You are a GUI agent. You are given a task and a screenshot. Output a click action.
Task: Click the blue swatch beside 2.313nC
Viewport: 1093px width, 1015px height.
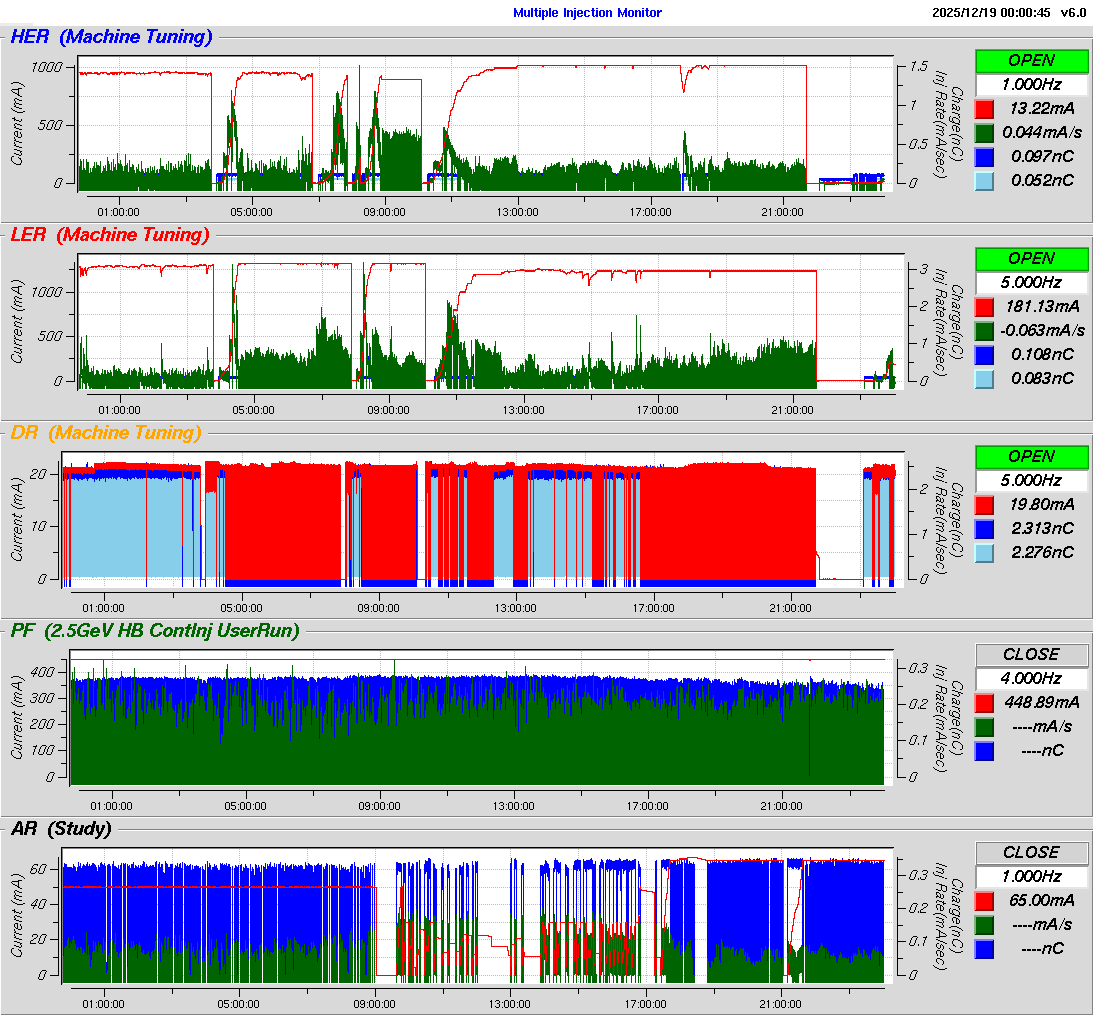[984, 529]
